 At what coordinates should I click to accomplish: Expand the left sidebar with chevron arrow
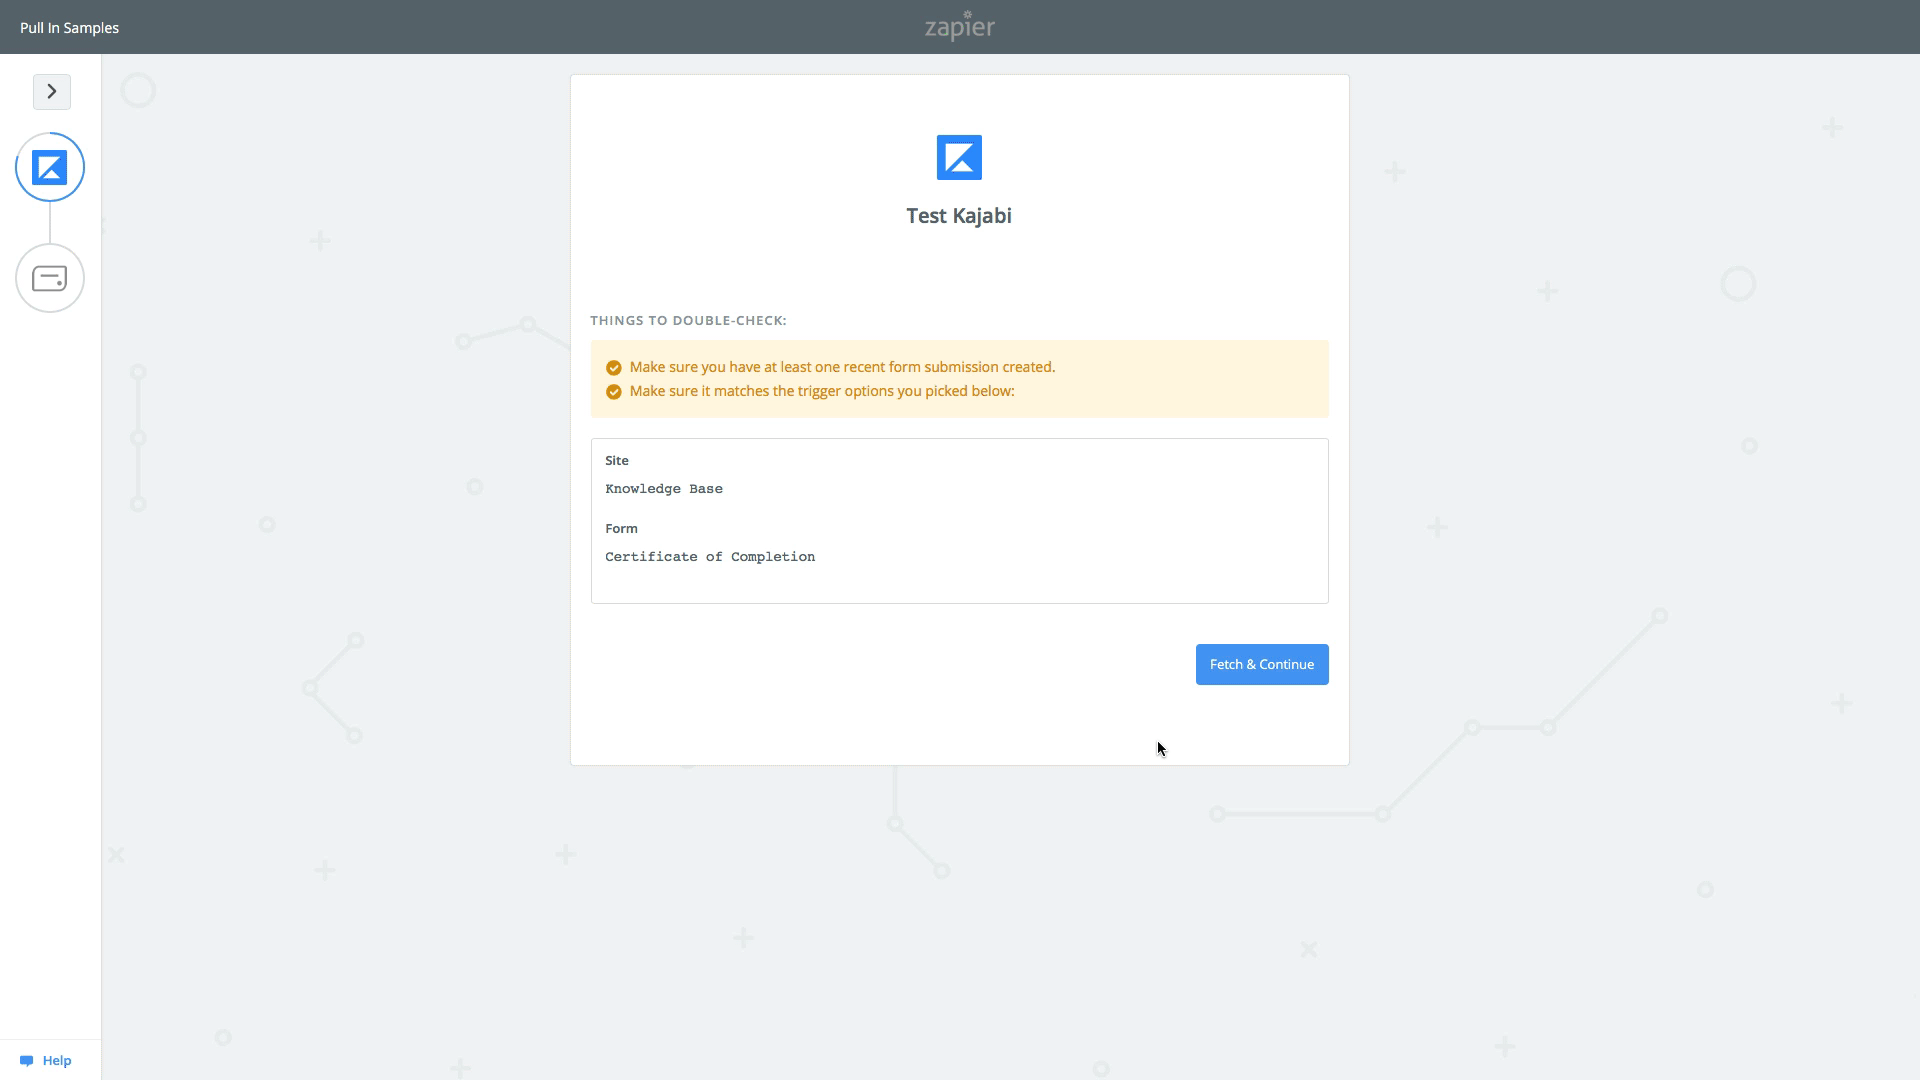pyautogui.click(x=52, y=92)
